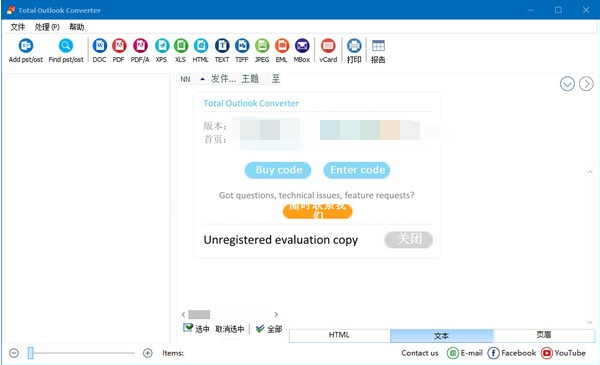Click the zoom in plus icon
Viewport: 600px width, 365px height.
pyautogui.click(x=148, y=353)
